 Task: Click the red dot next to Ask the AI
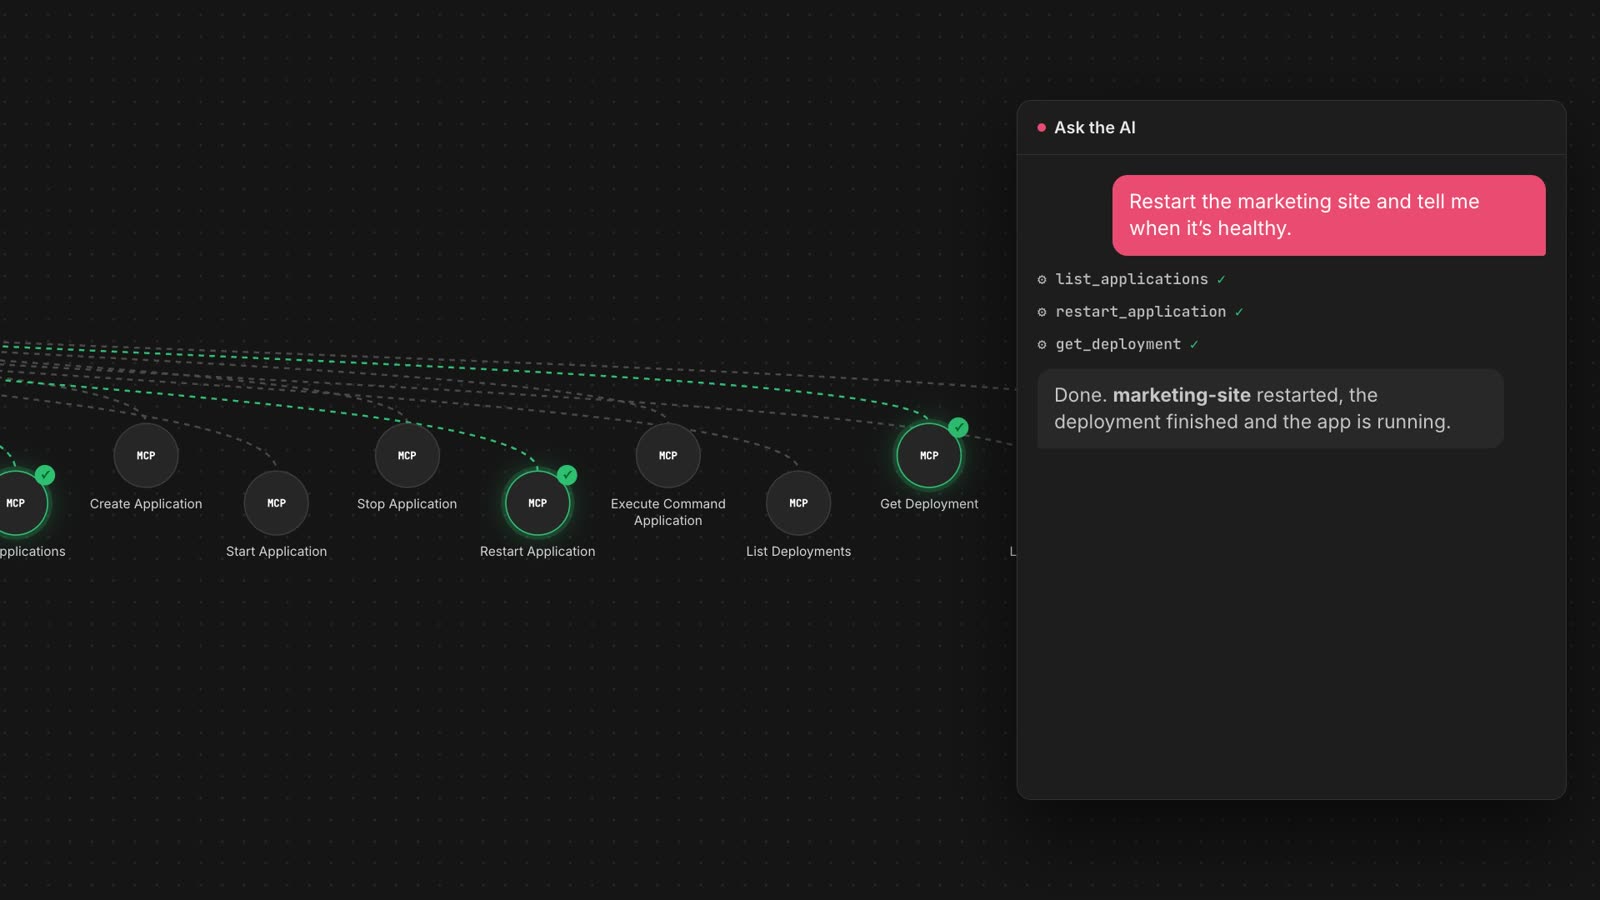[x=1041, y=128]
